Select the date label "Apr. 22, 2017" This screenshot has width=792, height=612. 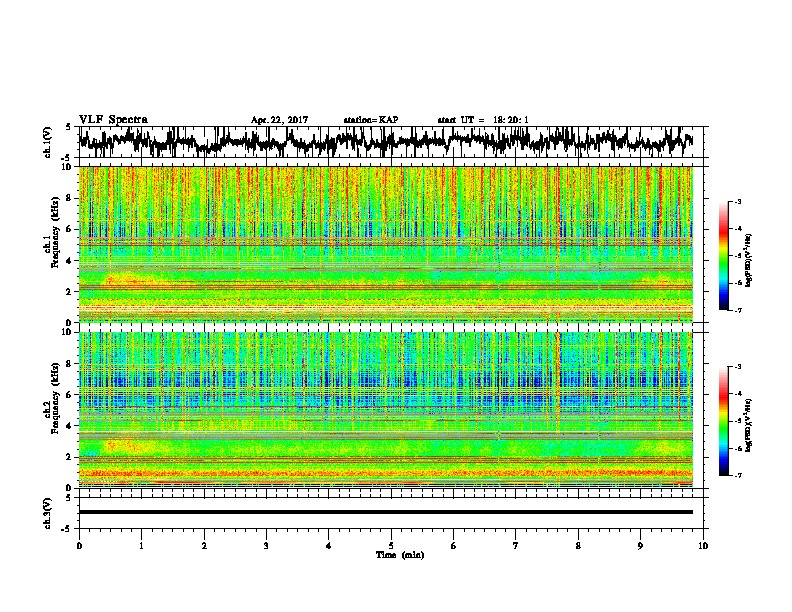click(x=279, y=120)
